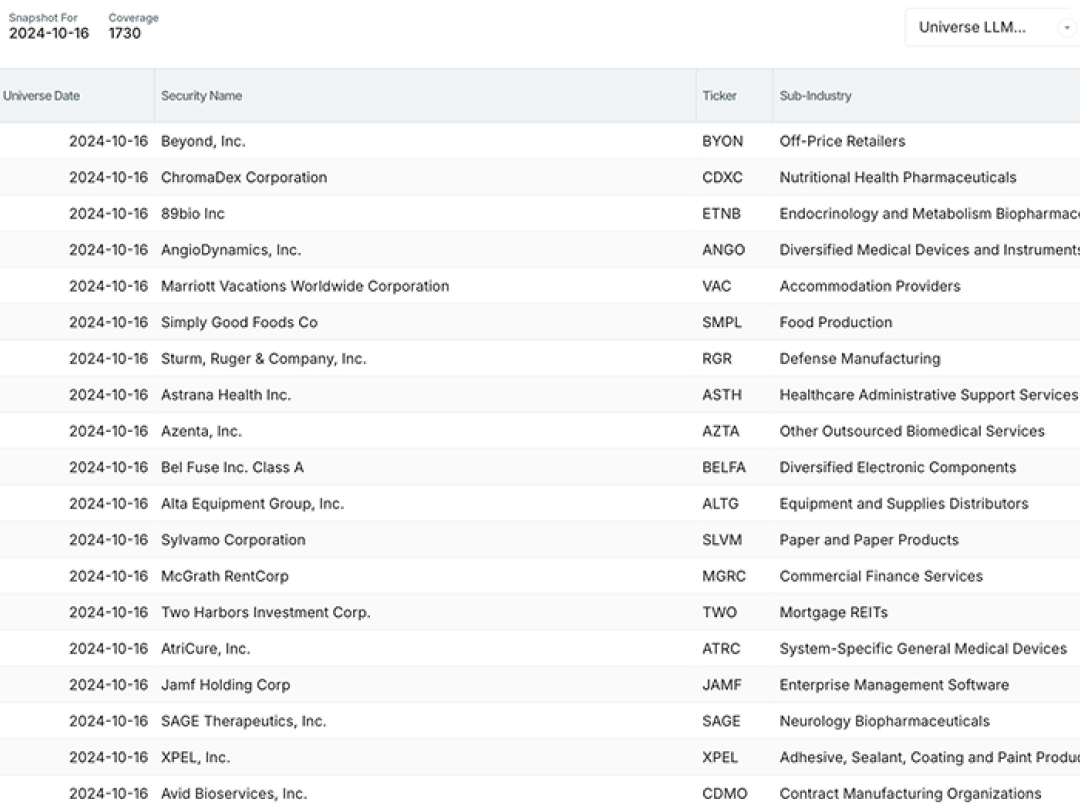The width and height of the screenshot is (1080, 810).
Task: Select Food Production sub-industry cell
Action: pyautogui.click(x=835, y=322)
